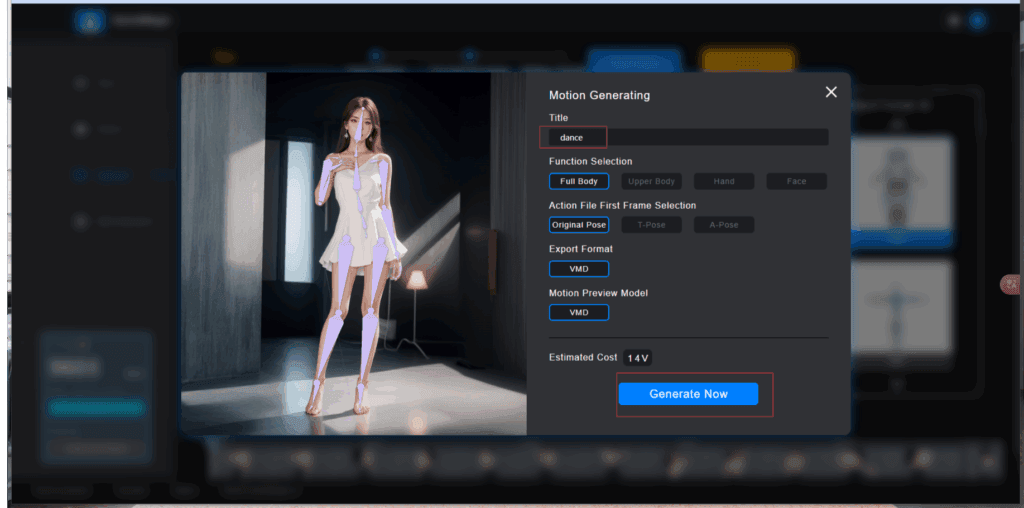This screenshot has width=1024, height=508.
Task: Click the skeleton-overlaid character preview image
Action: pyautogui.click(x=353, y=253)
